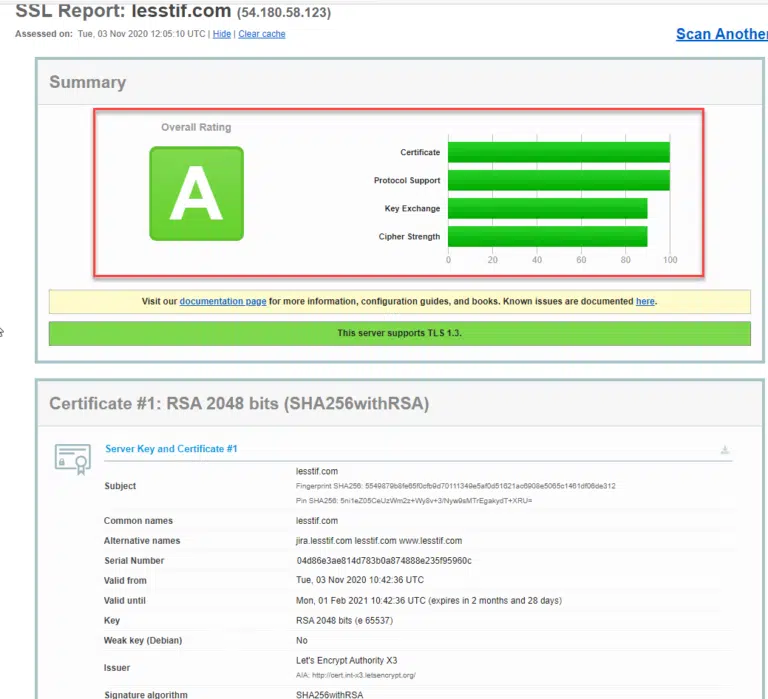
Task: Click the certificate serial number value
Action: click(x=383, y=561)
